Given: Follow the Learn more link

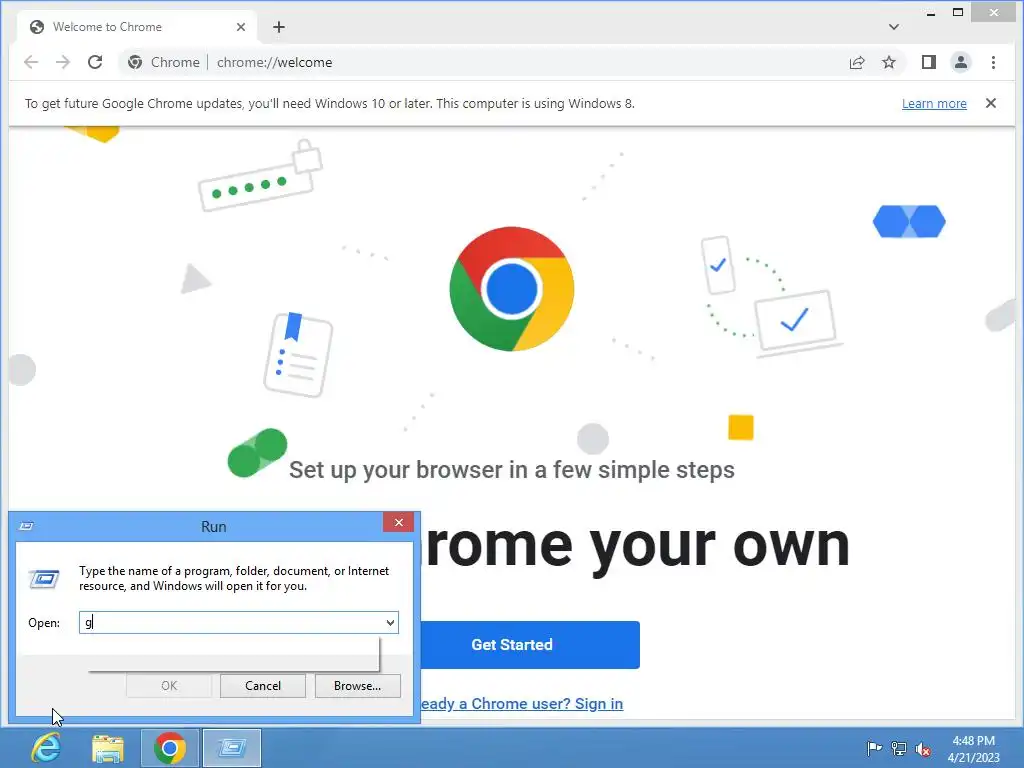Looking at the screenshot, I should pyautogui.click(x=934, y=103).
